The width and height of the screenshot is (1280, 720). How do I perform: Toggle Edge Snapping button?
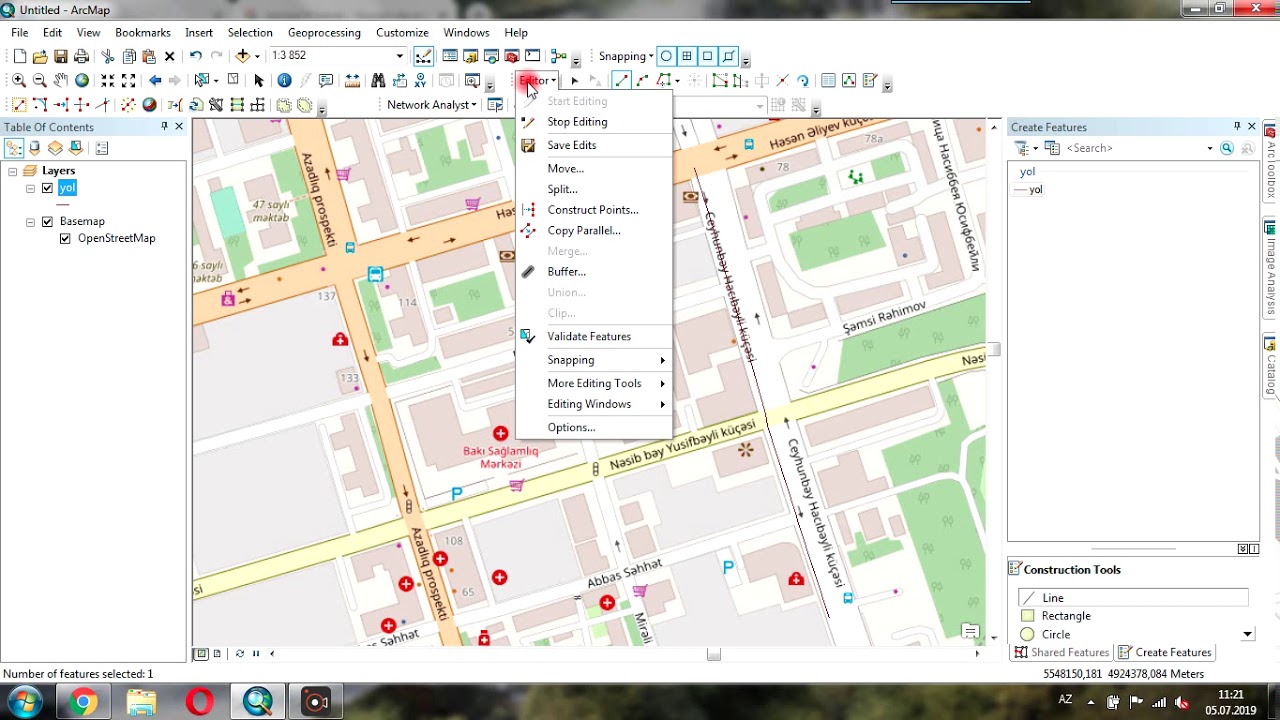[x=728, y=56]
